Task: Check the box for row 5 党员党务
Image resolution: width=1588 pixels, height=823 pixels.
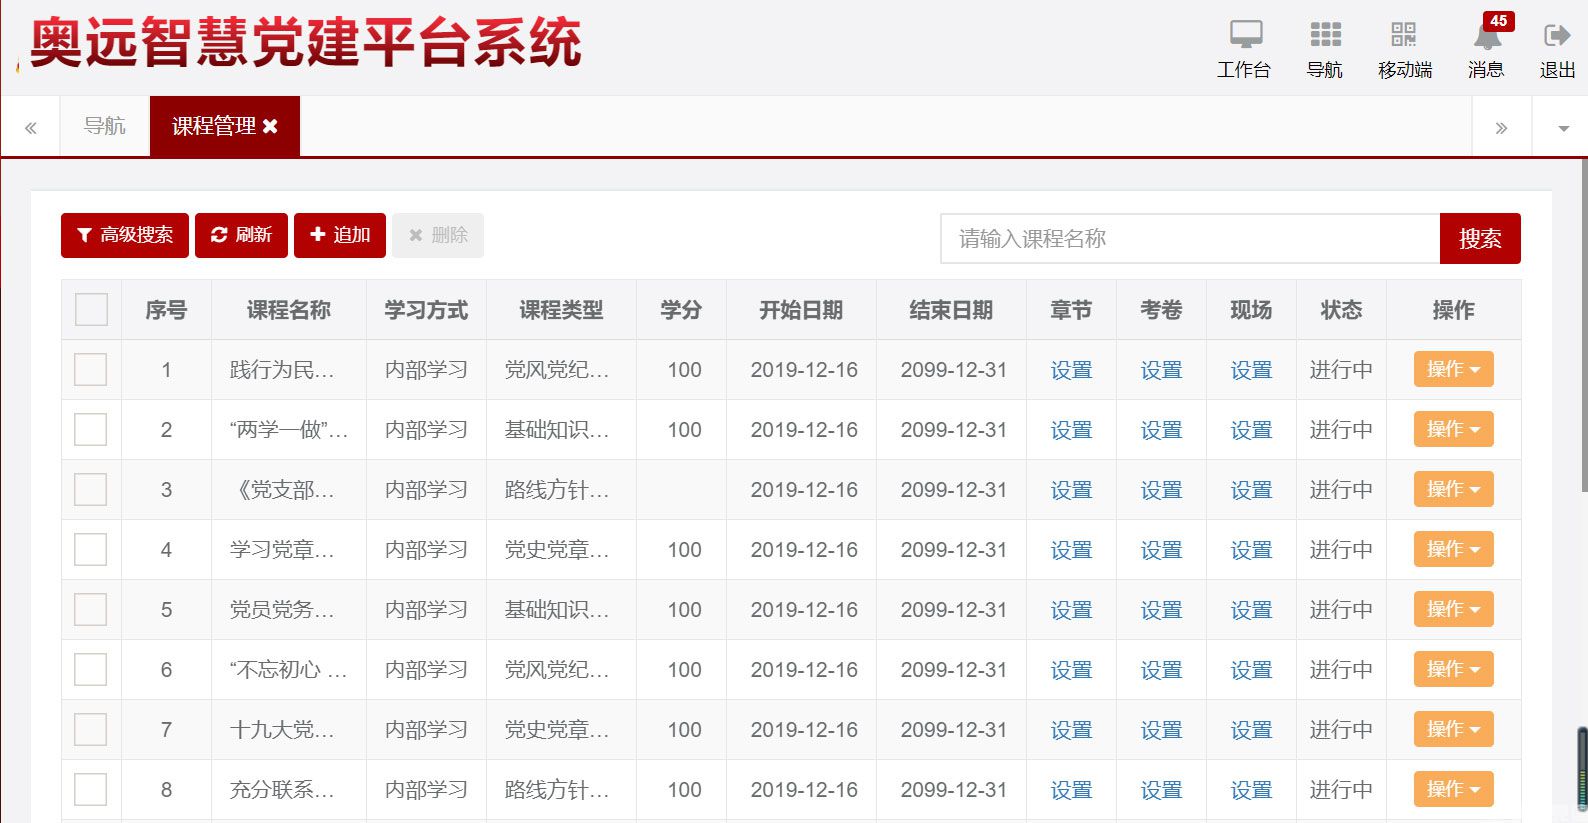Action: (x=91, y=610)
